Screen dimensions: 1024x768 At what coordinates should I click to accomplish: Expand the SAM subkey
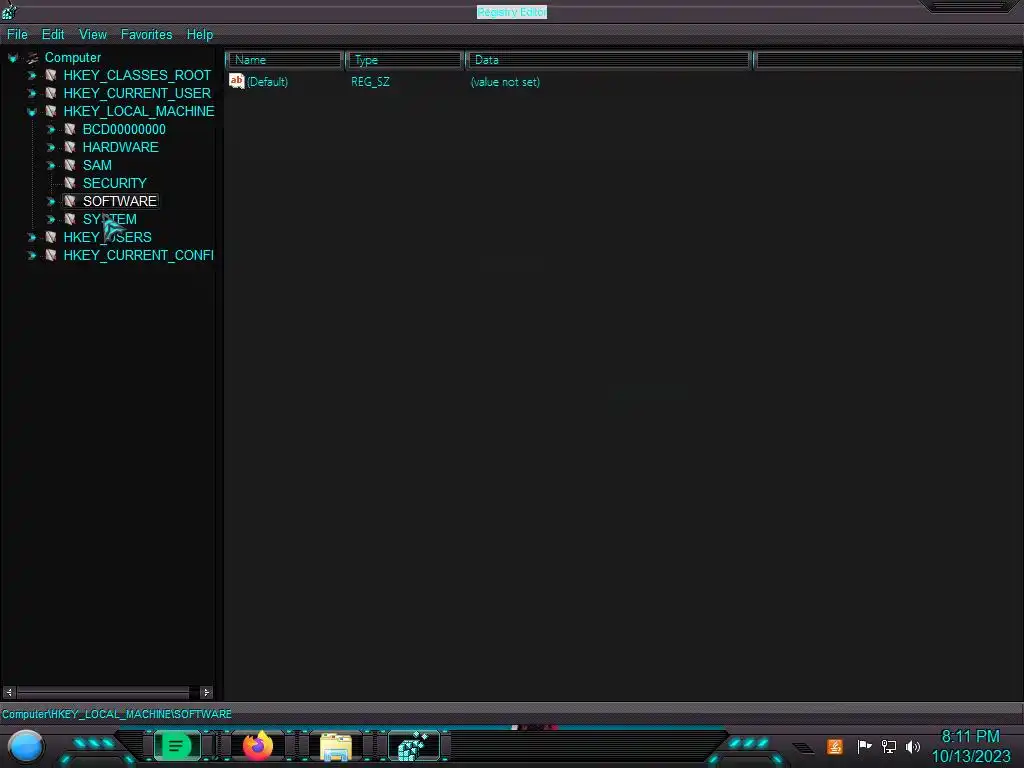(x=50, y=165)
